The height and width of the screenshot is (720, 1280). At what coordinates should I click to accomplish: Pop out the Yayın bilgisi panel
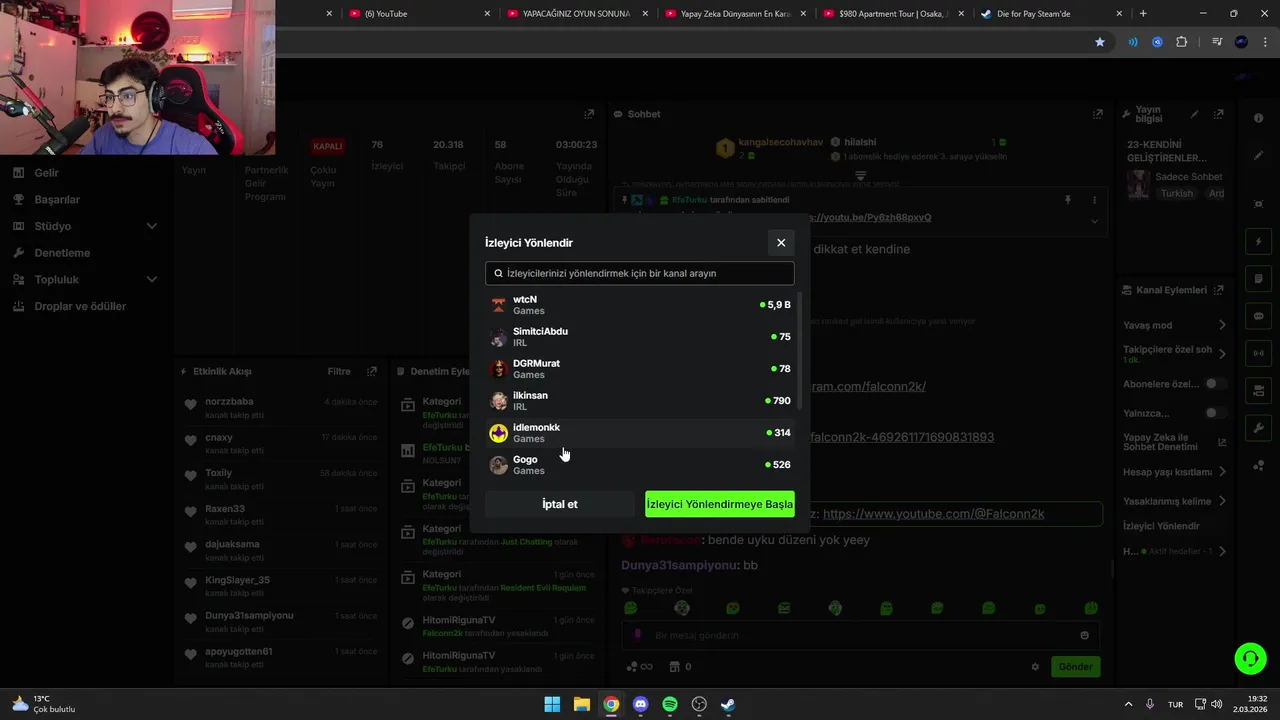(1219, 114)
